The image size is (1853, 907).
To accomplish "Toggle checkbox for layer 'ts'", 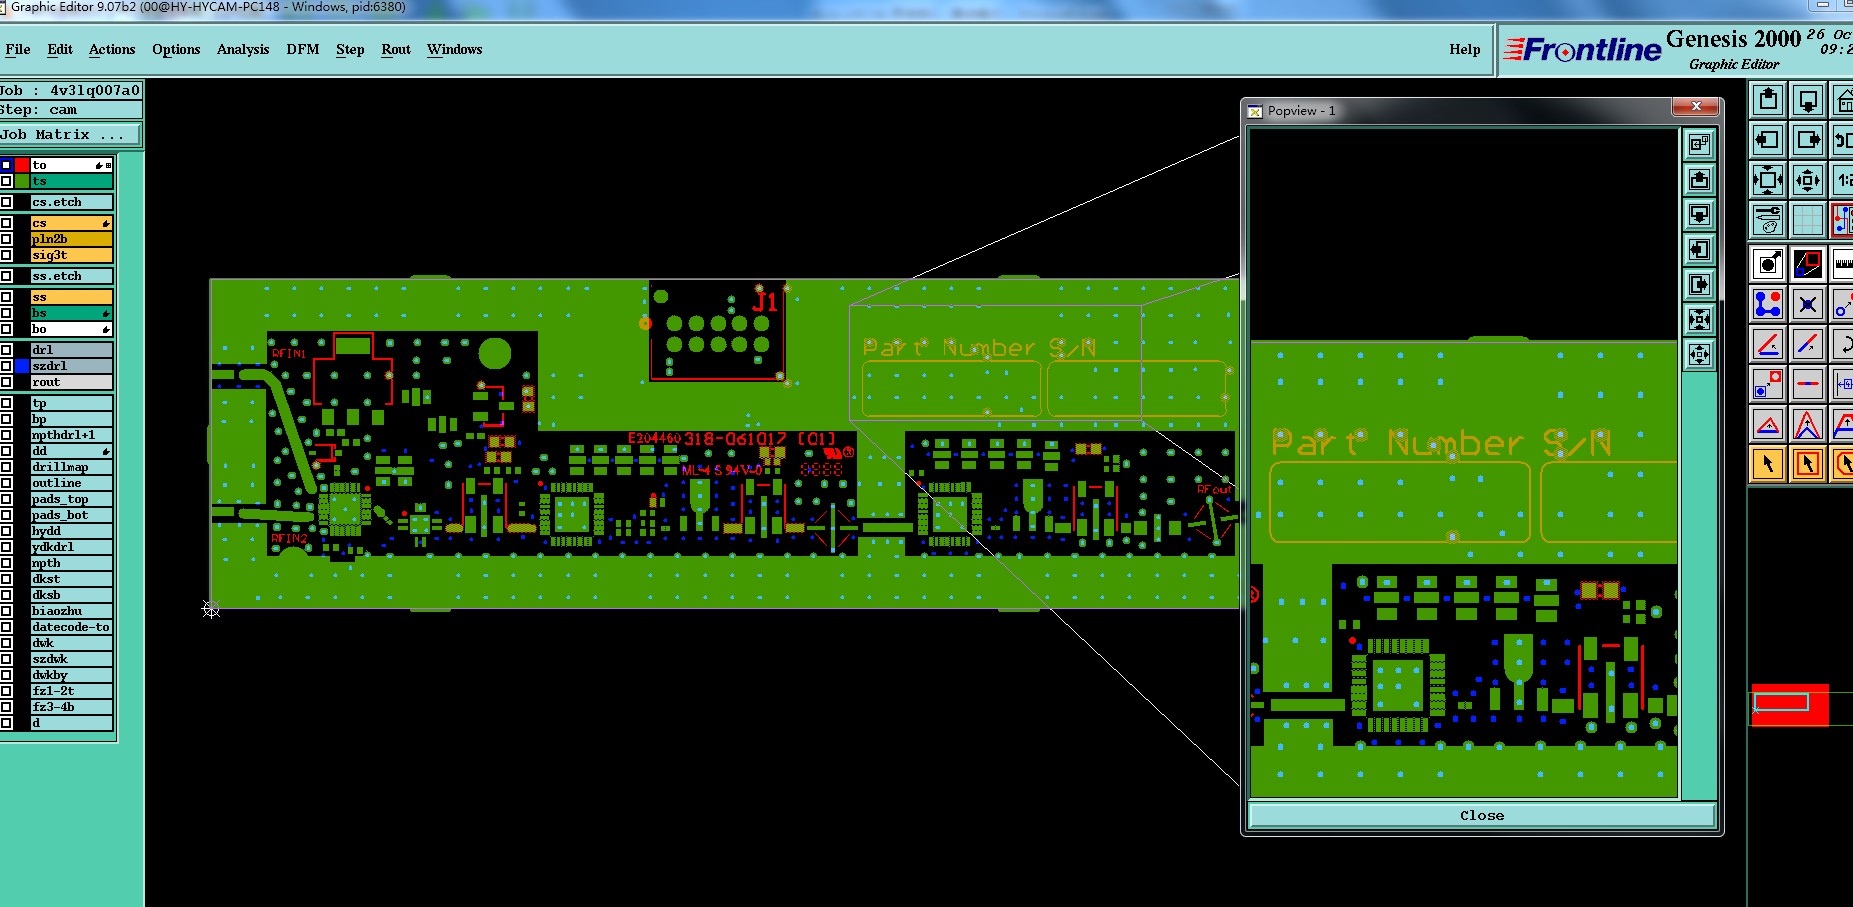I will click(x=6, y=181).
